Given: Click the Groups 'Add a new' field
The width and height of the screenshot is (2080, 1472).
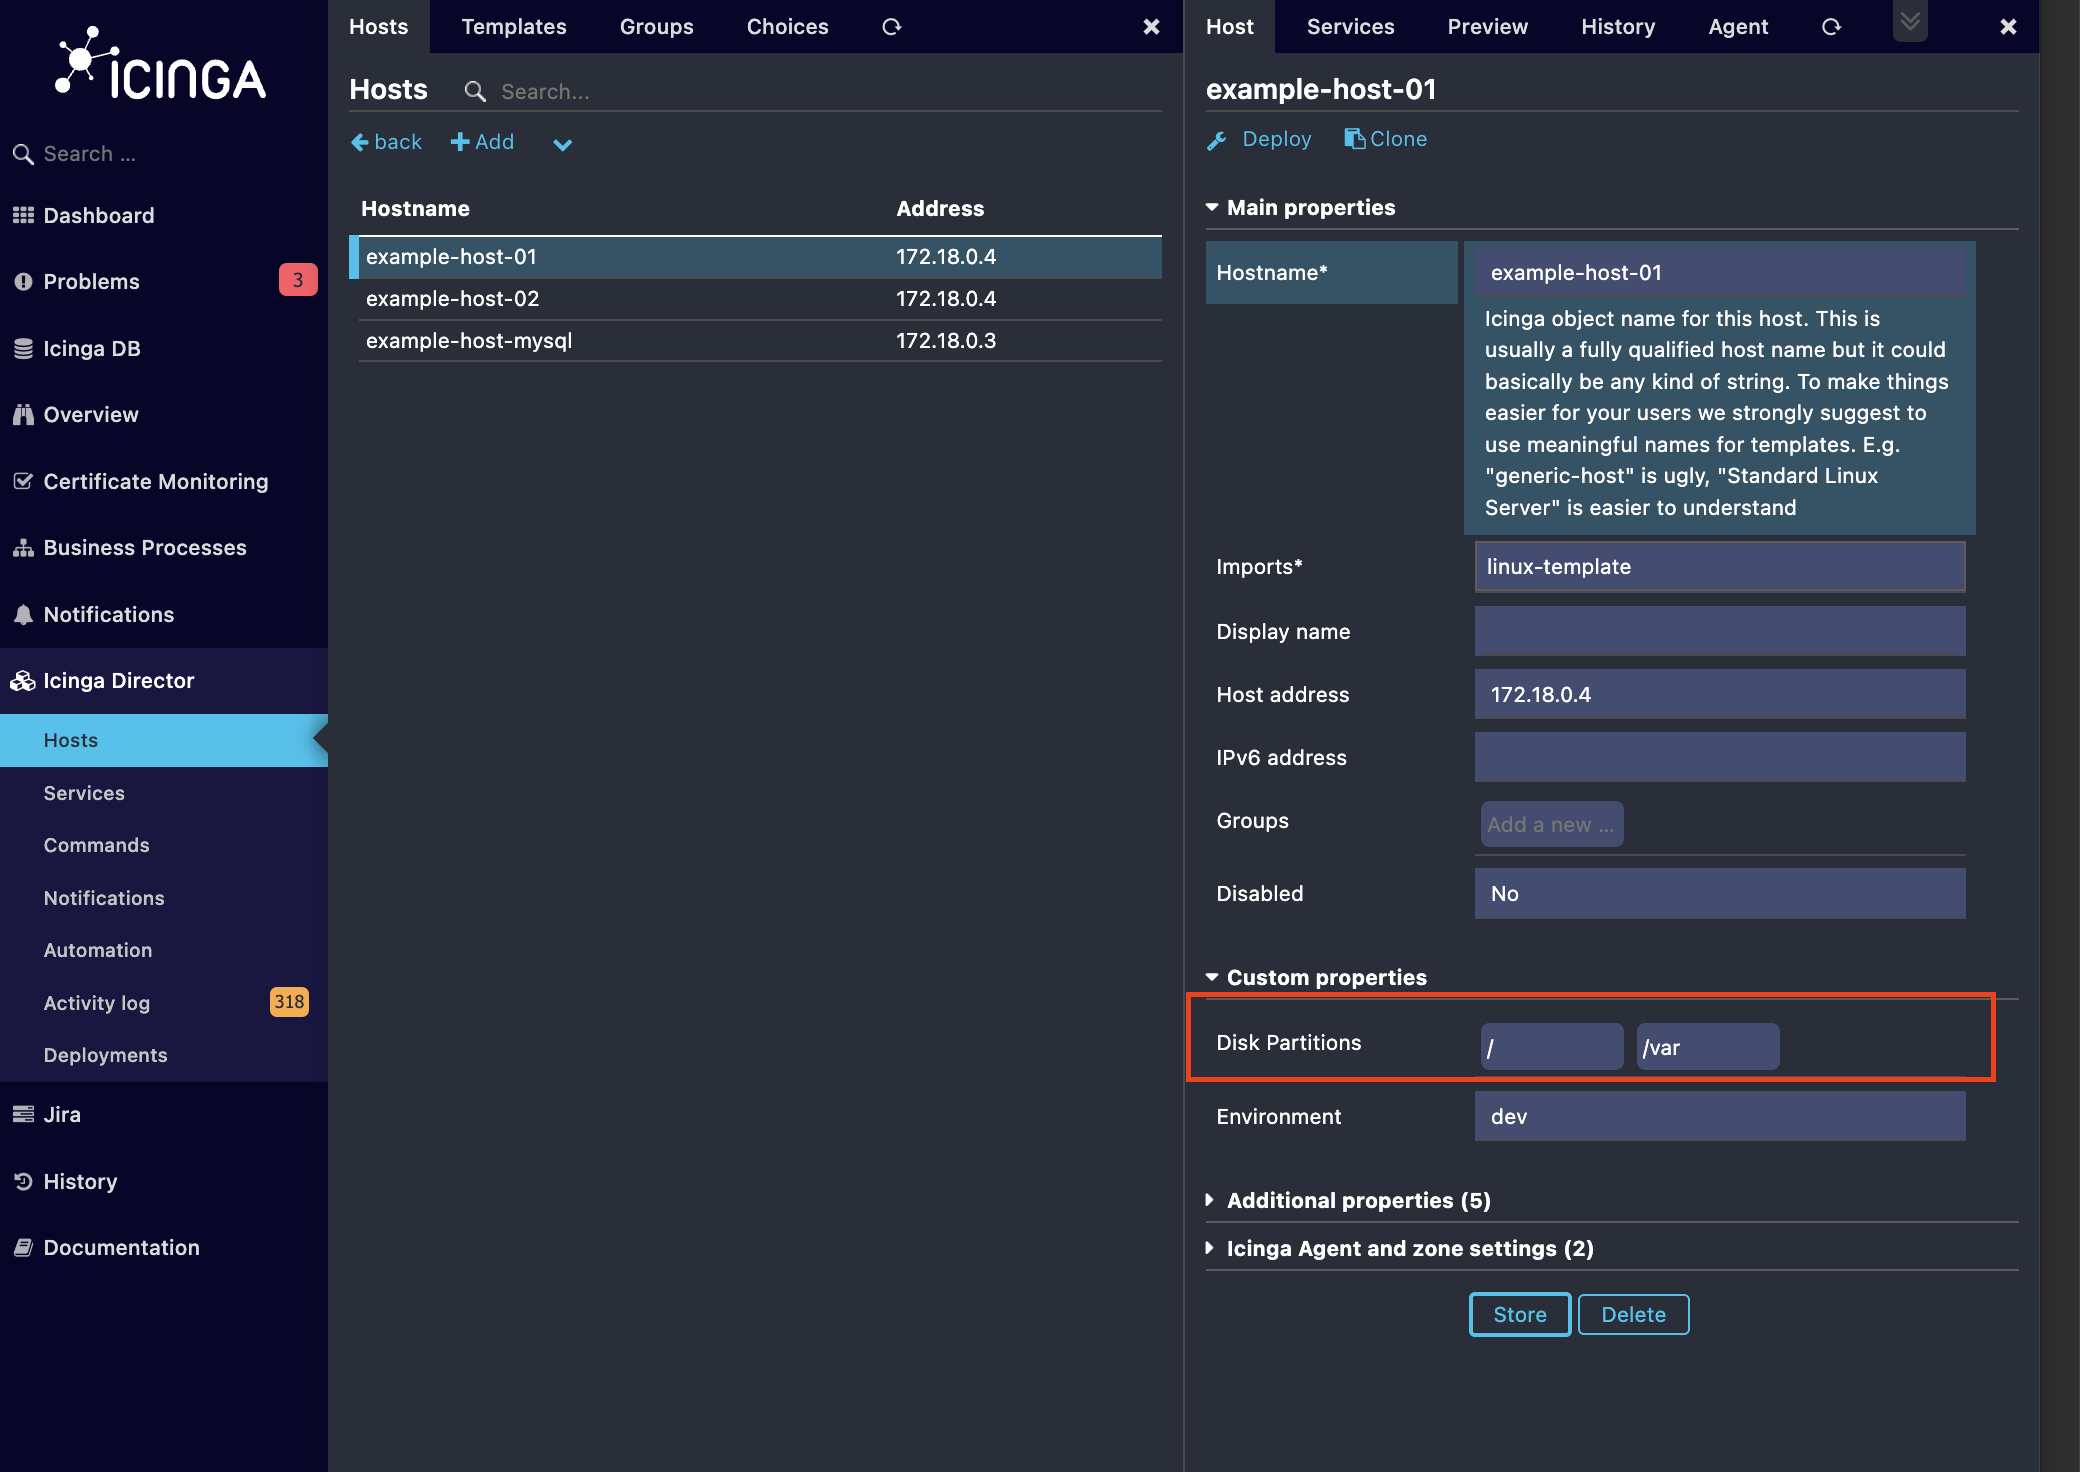Looking at the screenshot, I should (x=1551, y=824).
